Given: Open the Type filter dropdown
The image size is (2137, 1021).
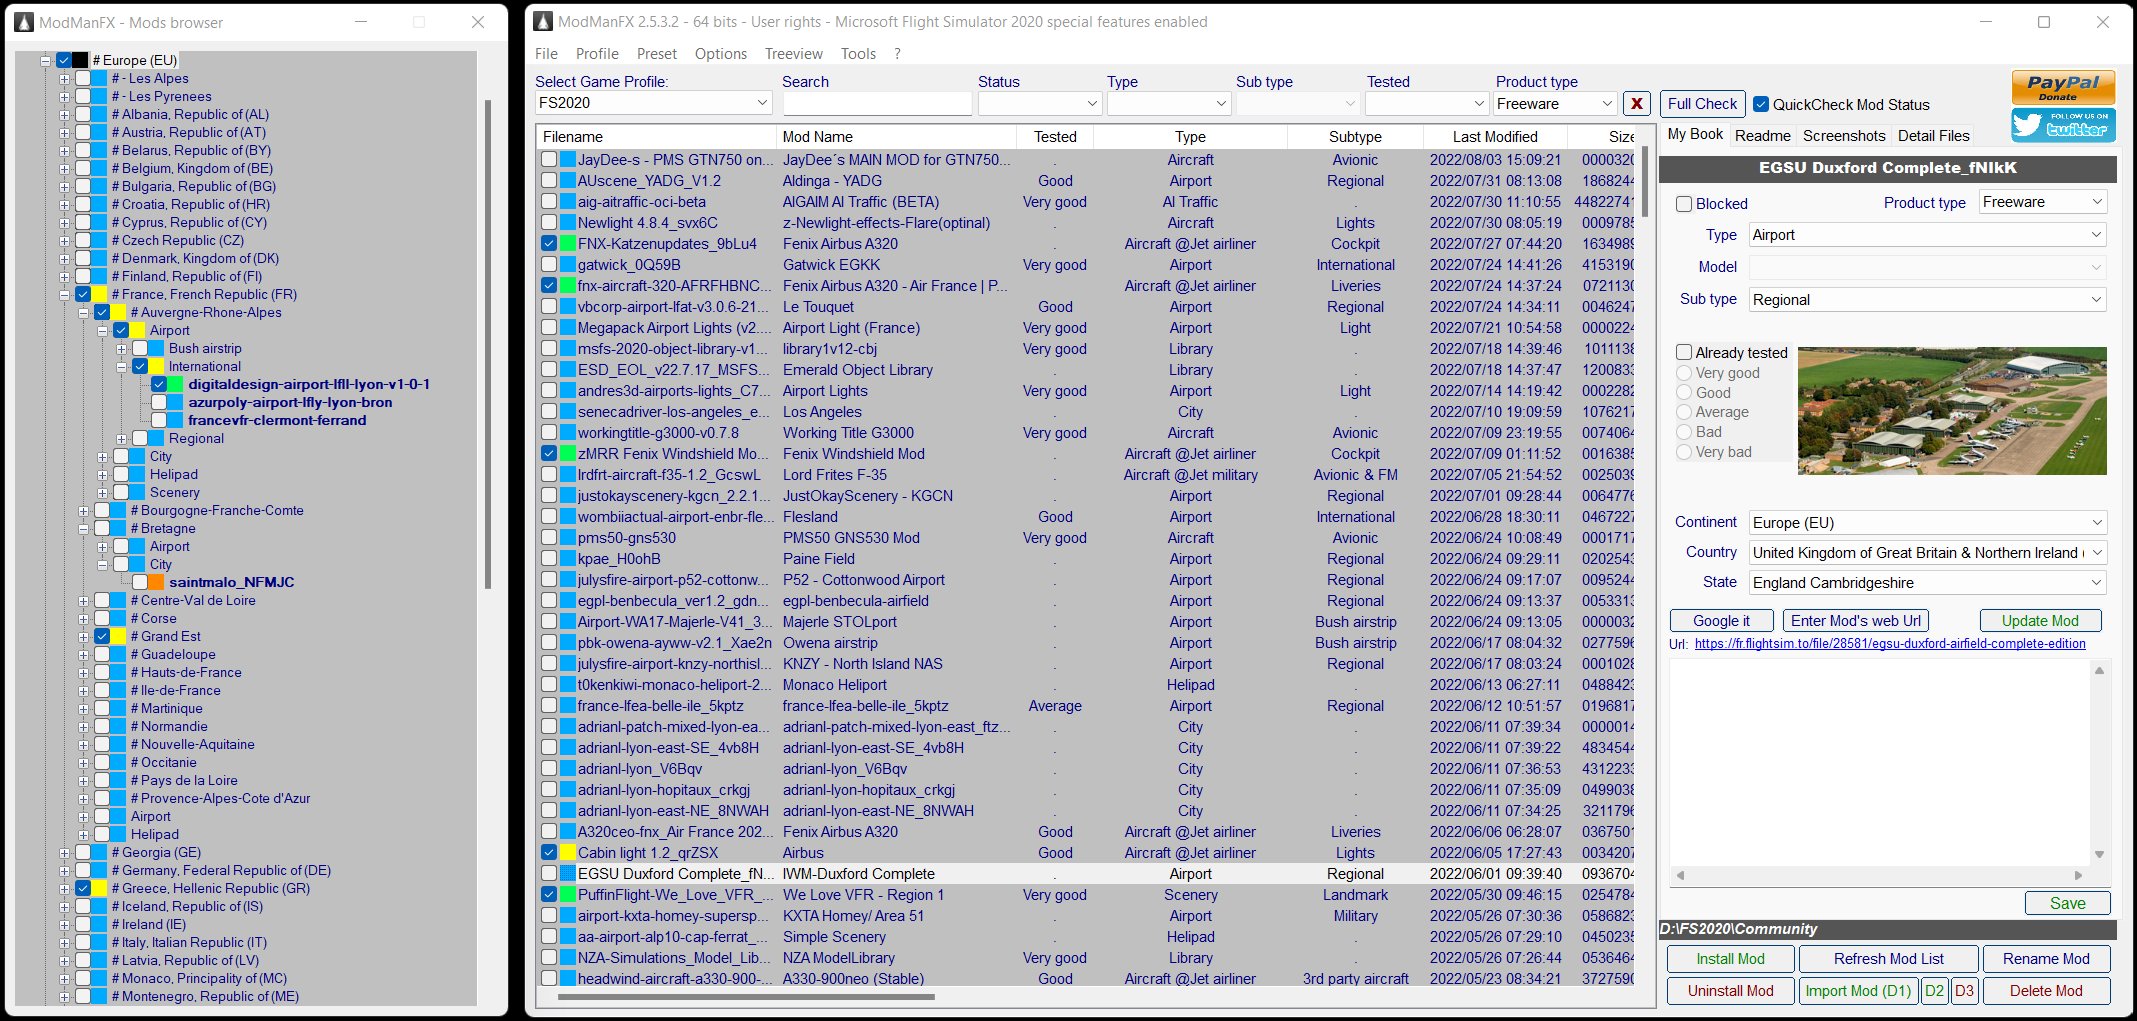Looking at the screenshot, I should click(1168, 103).
